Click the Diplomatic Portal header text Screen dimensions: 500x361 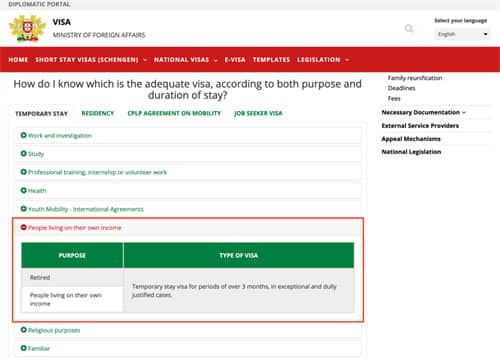[39, 4]
